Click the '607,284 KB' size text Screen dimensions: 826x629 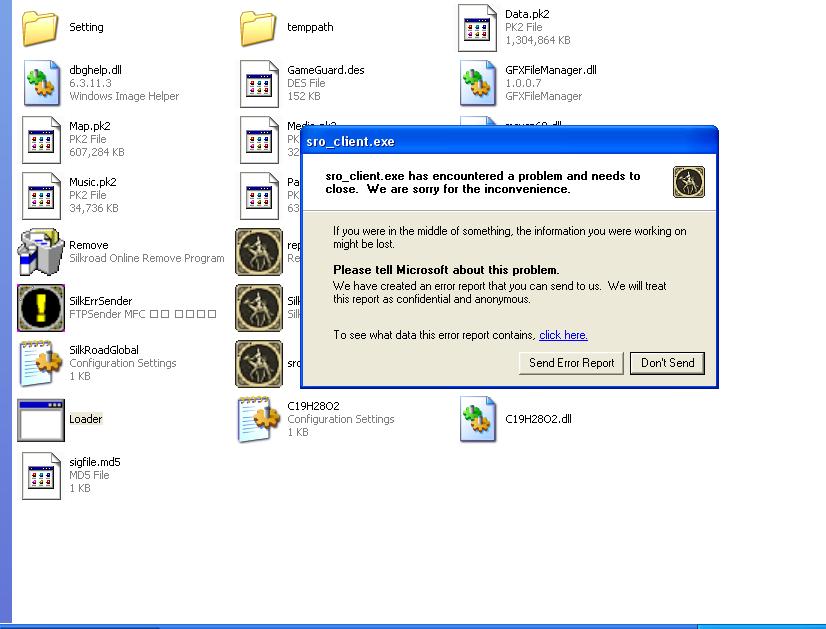[96, 152]
